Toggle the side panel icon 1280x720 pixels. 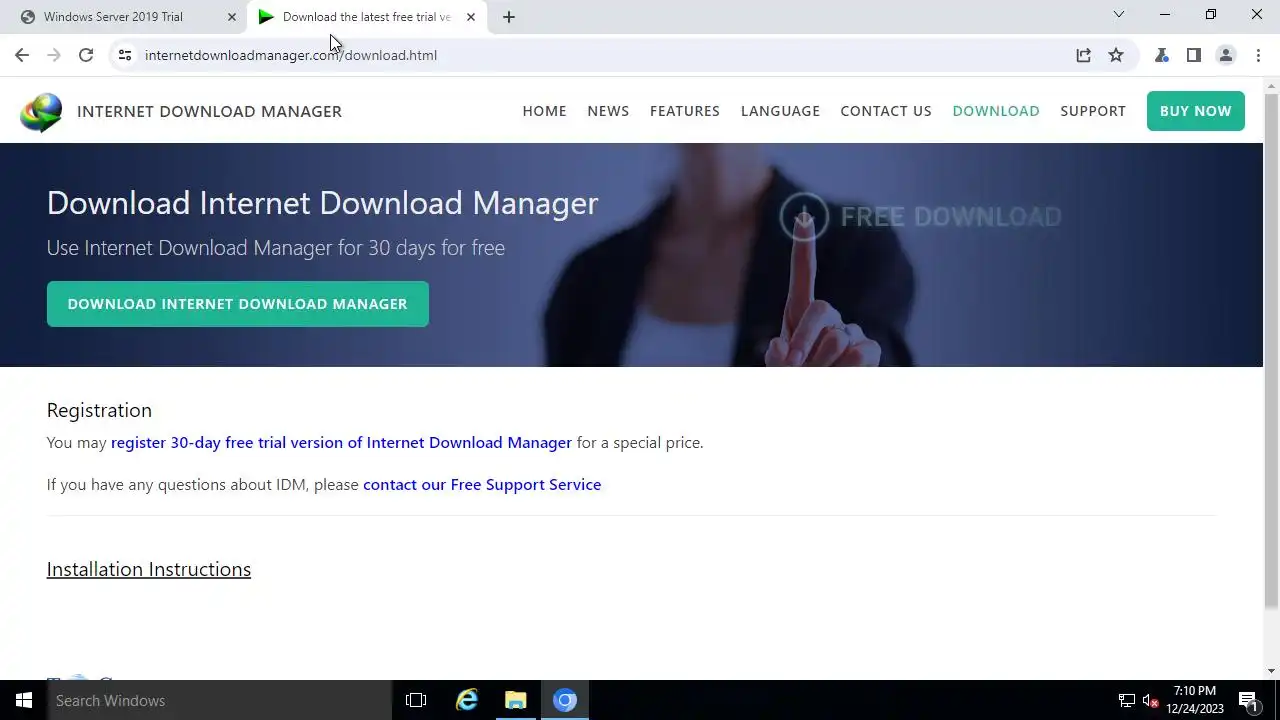pos(1194,55)
